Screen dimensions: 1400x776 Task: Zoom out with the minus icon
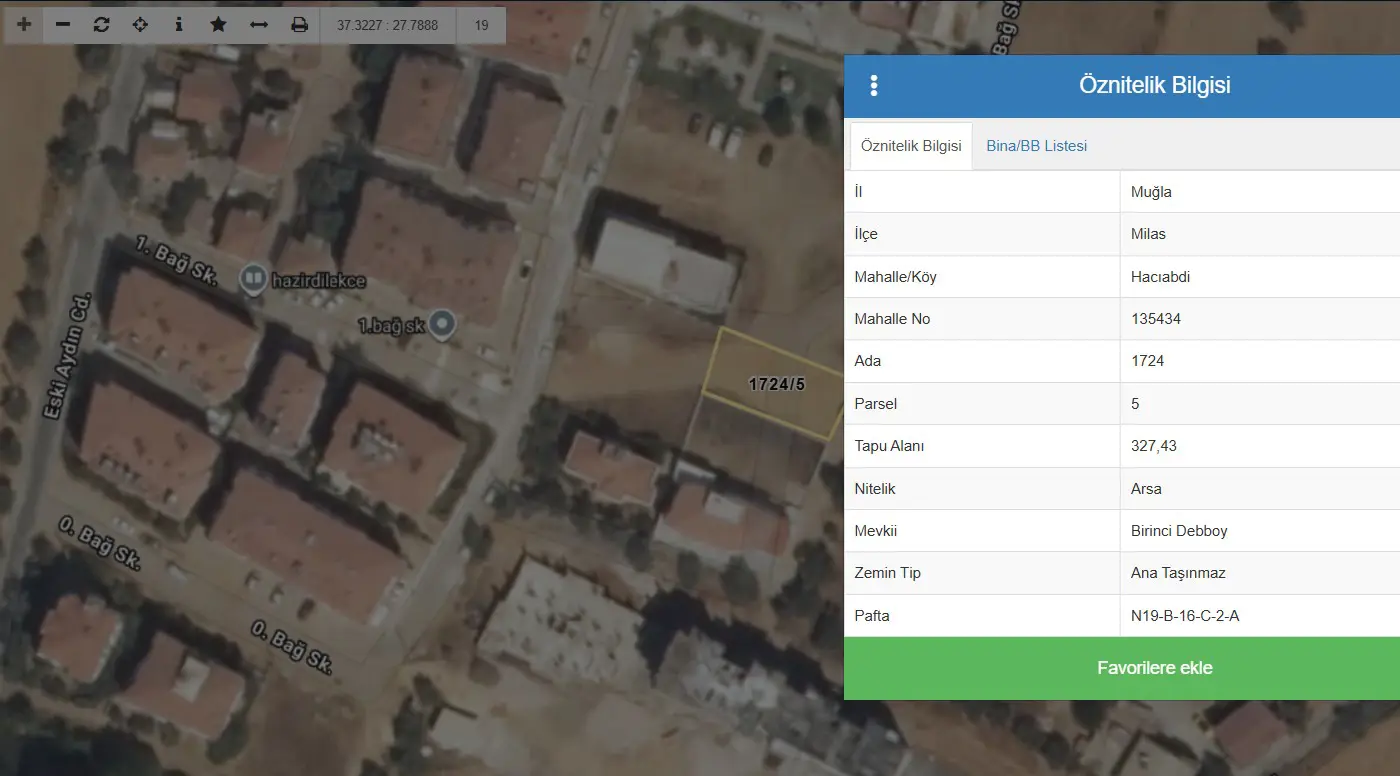coord(63,25)
